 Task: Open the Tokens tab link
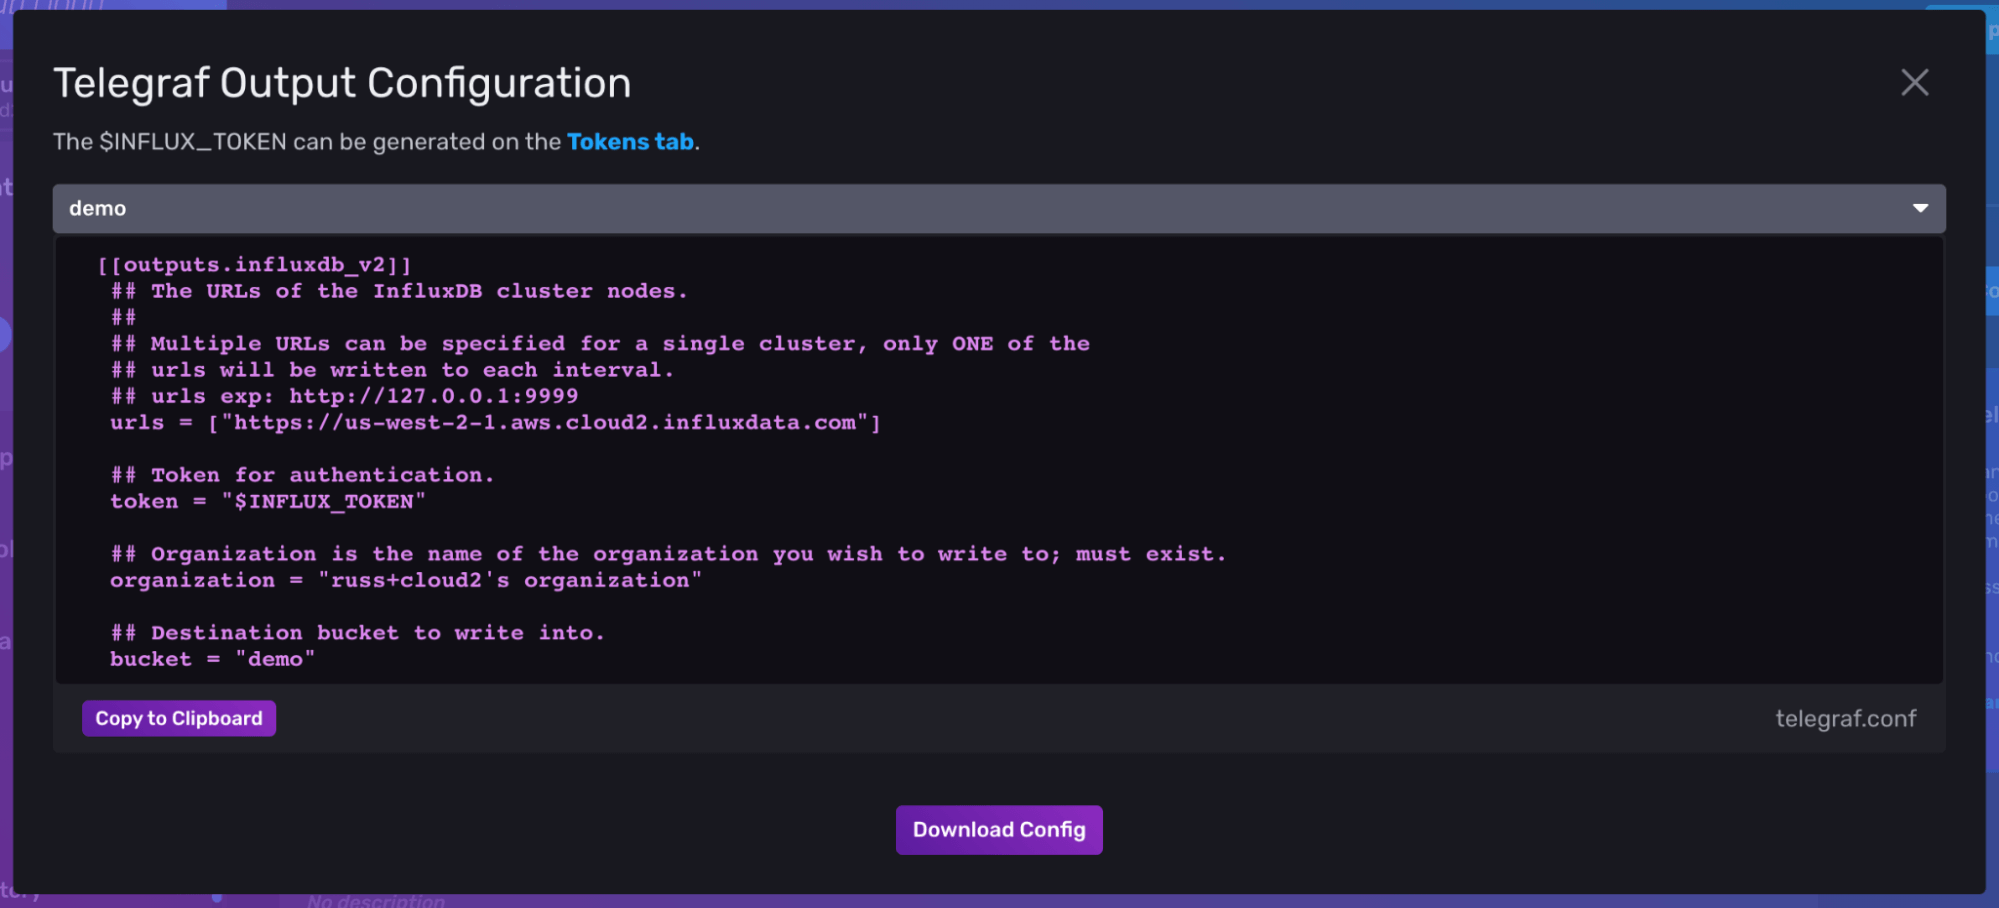[x=630, y=142]
